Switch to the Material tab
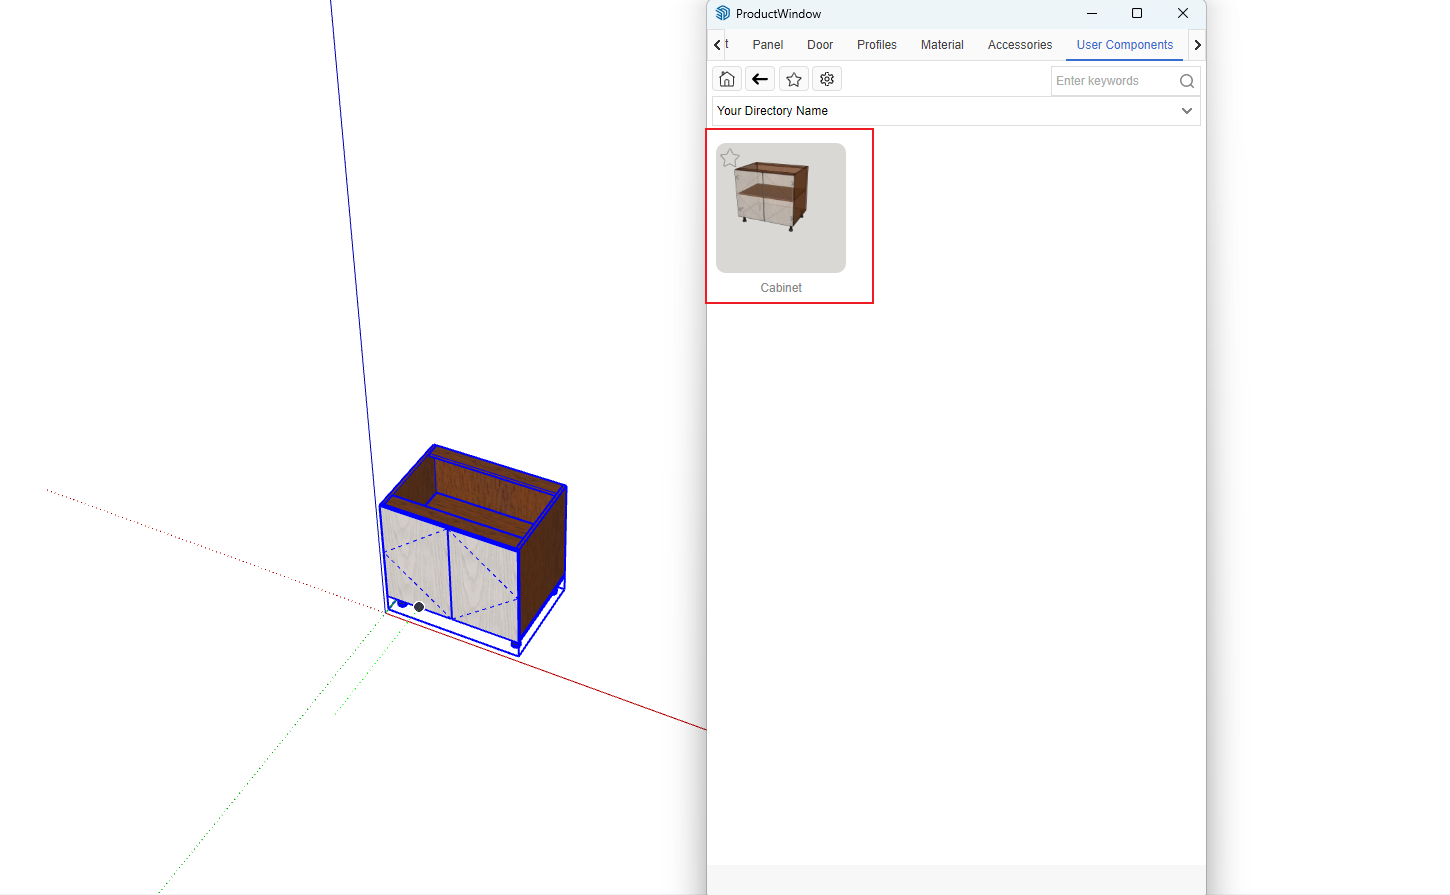 (x=942, y=45)
